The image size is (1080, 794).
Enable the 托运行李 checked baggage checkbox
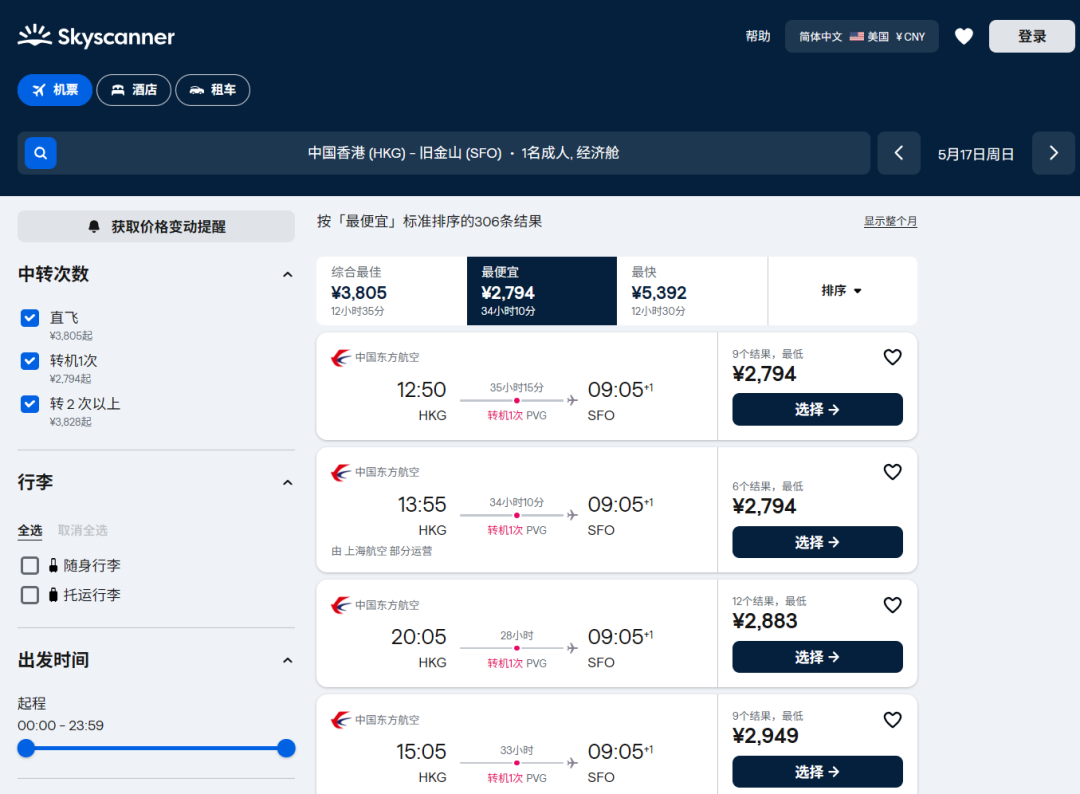coord(30,595)
